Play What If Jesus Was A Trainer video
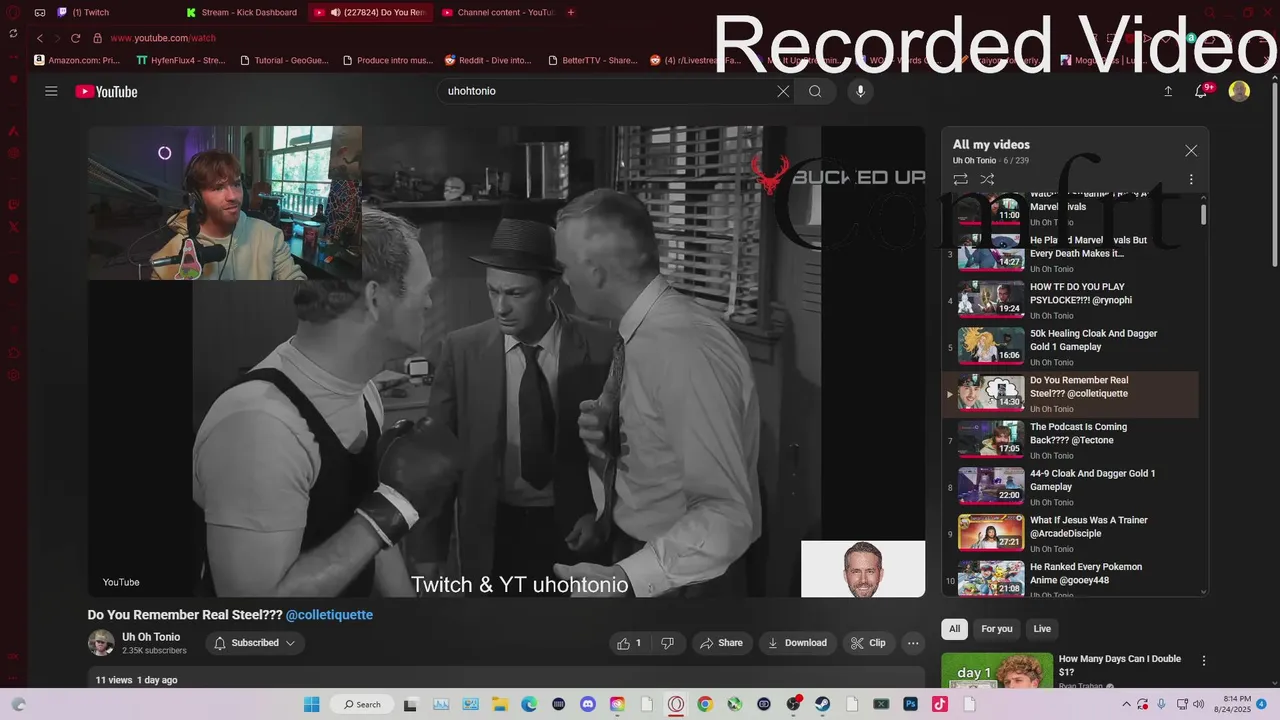The image size is (1280, 720). pos(1070,534)
